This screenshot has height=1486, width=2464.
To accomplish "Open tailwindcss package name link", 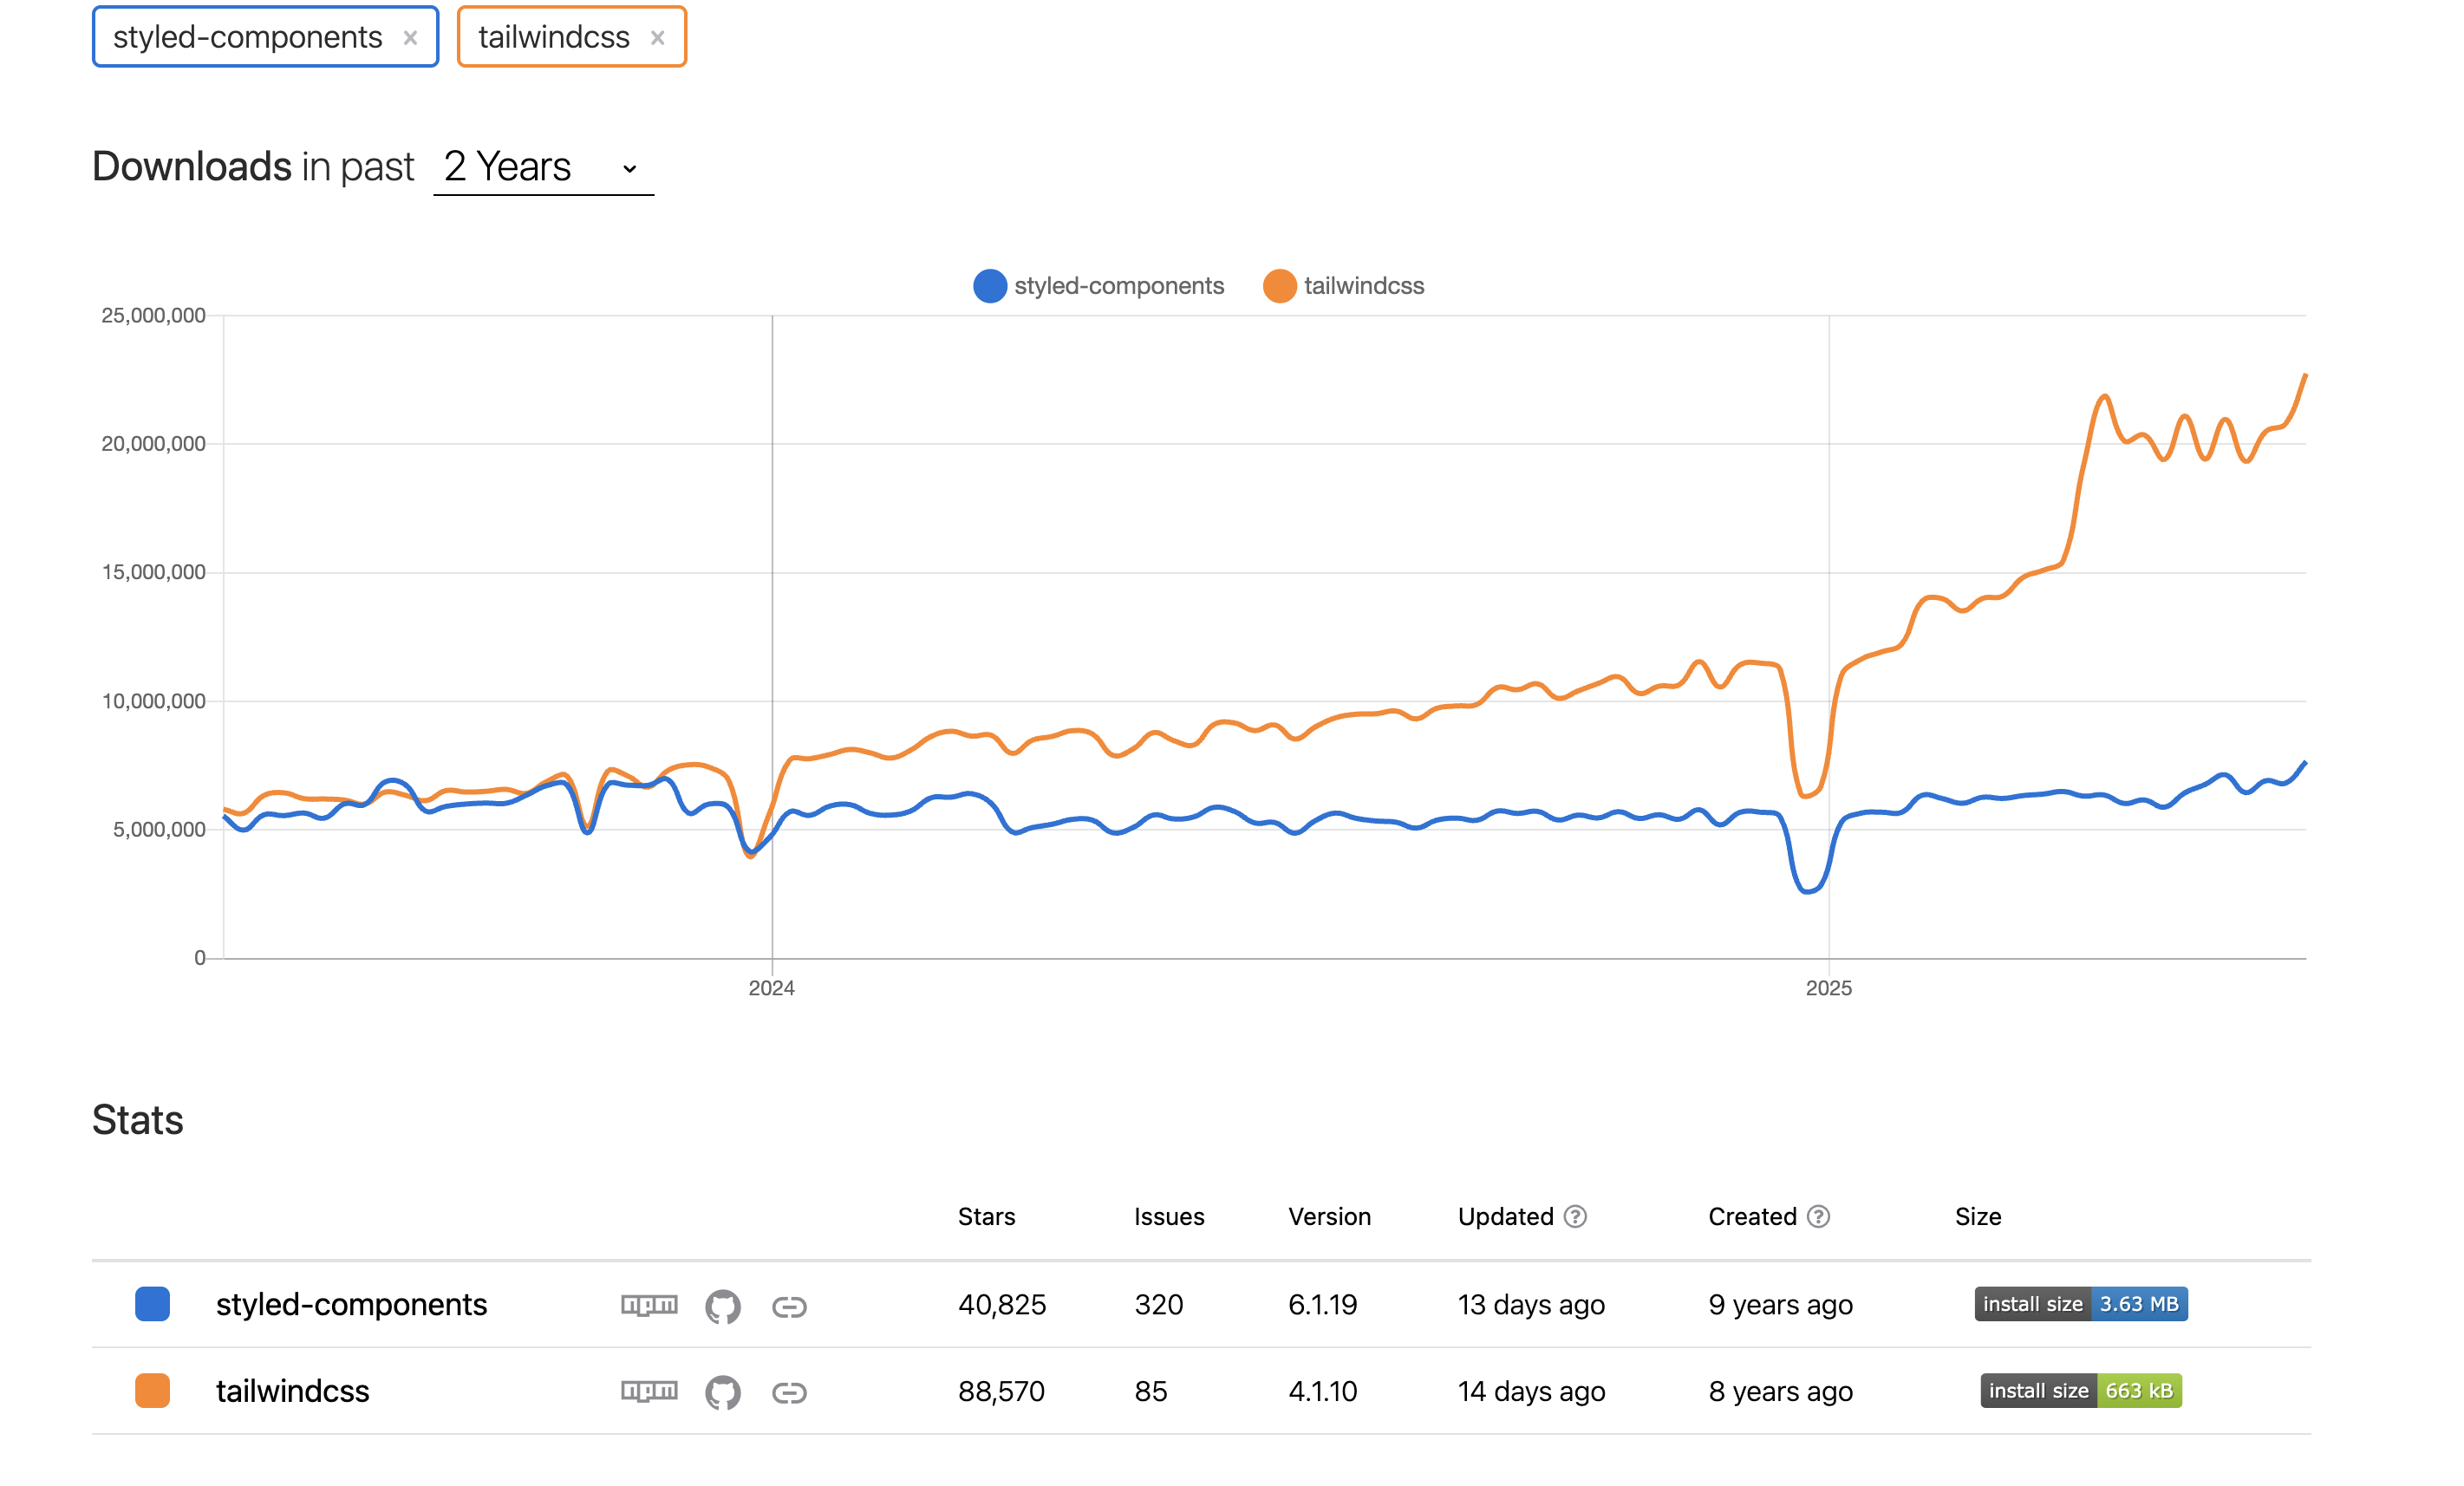I will [292, 1391].
